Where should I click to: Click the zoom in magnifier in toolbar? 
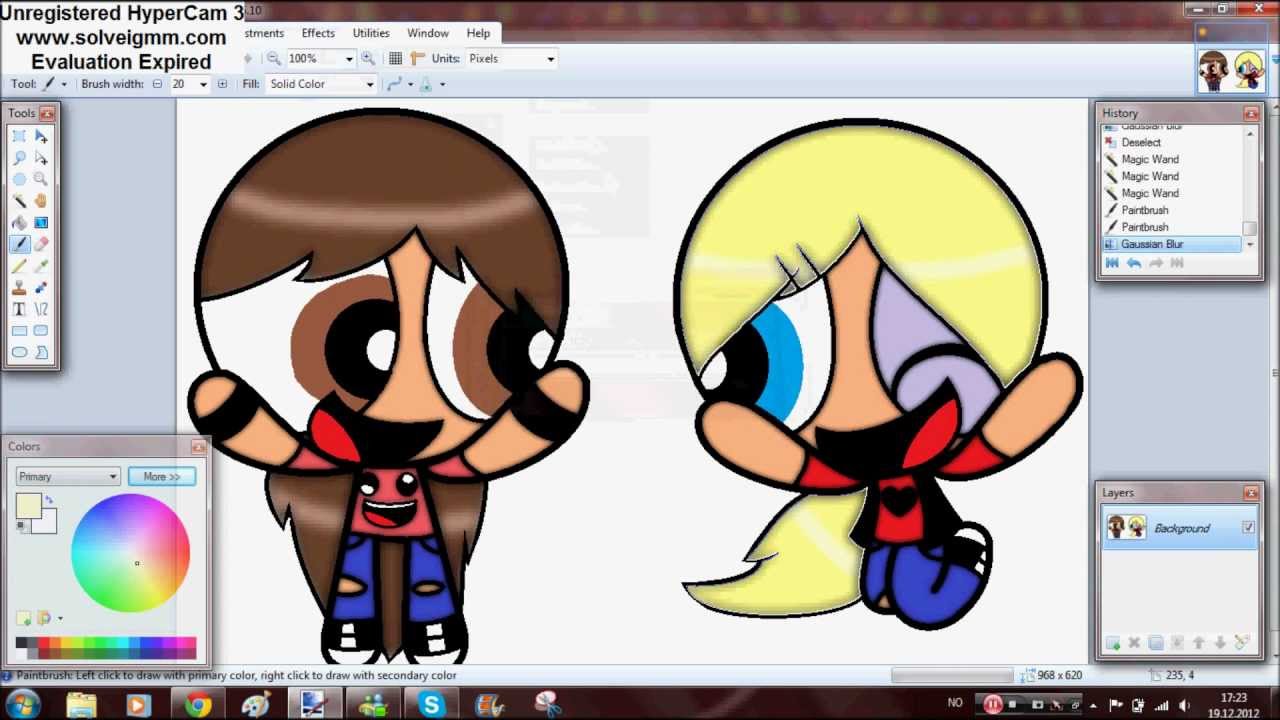tap(368, 59)
